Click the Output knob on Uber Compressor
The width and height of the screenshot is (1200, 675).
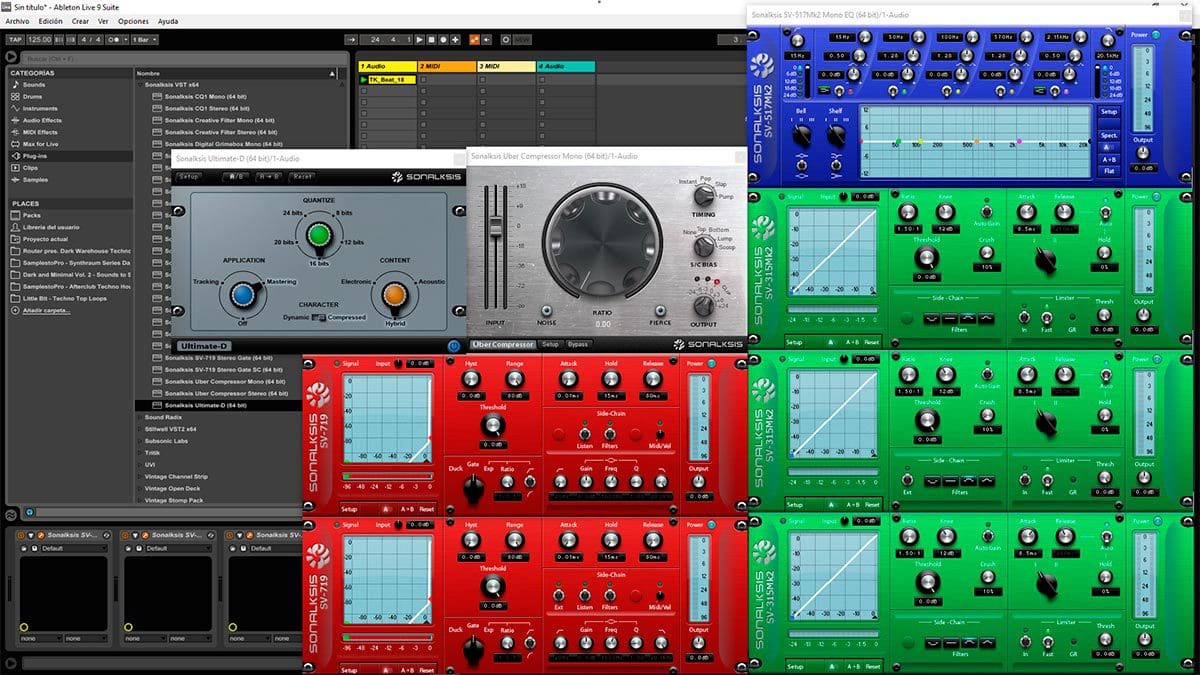[705, 304]
